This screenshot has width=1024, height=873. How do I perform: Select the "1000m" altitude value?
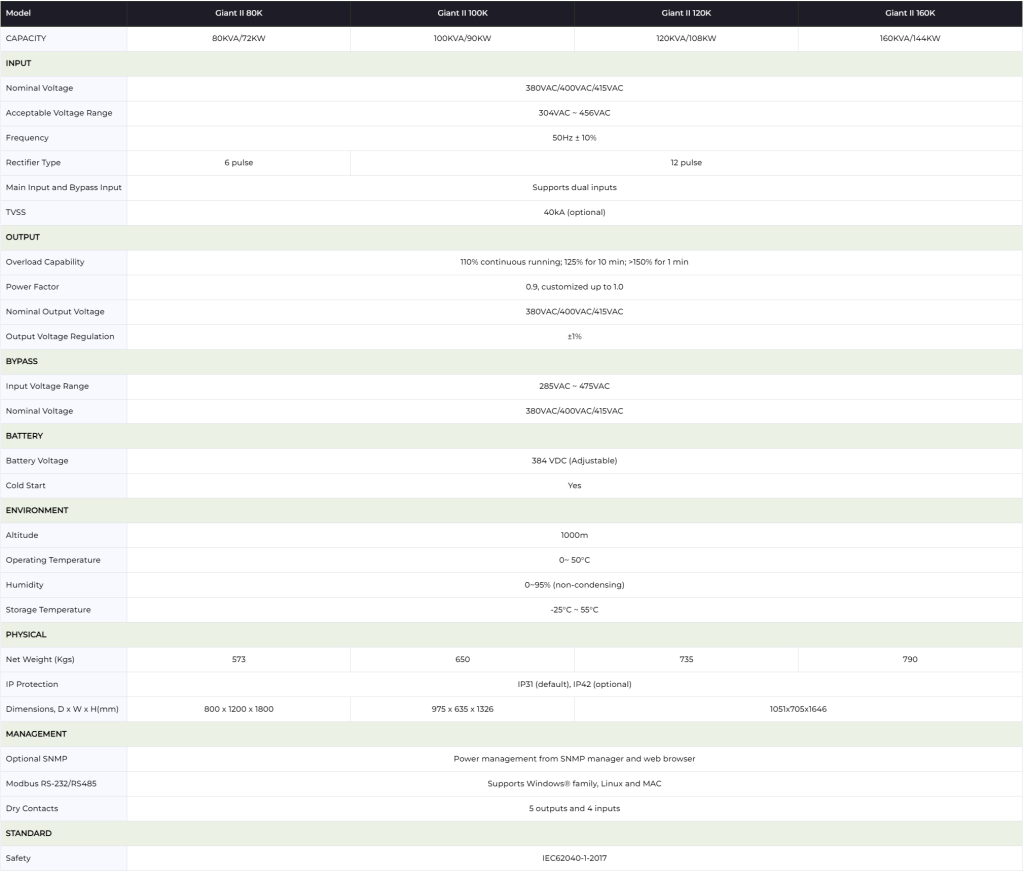point(575,535)
